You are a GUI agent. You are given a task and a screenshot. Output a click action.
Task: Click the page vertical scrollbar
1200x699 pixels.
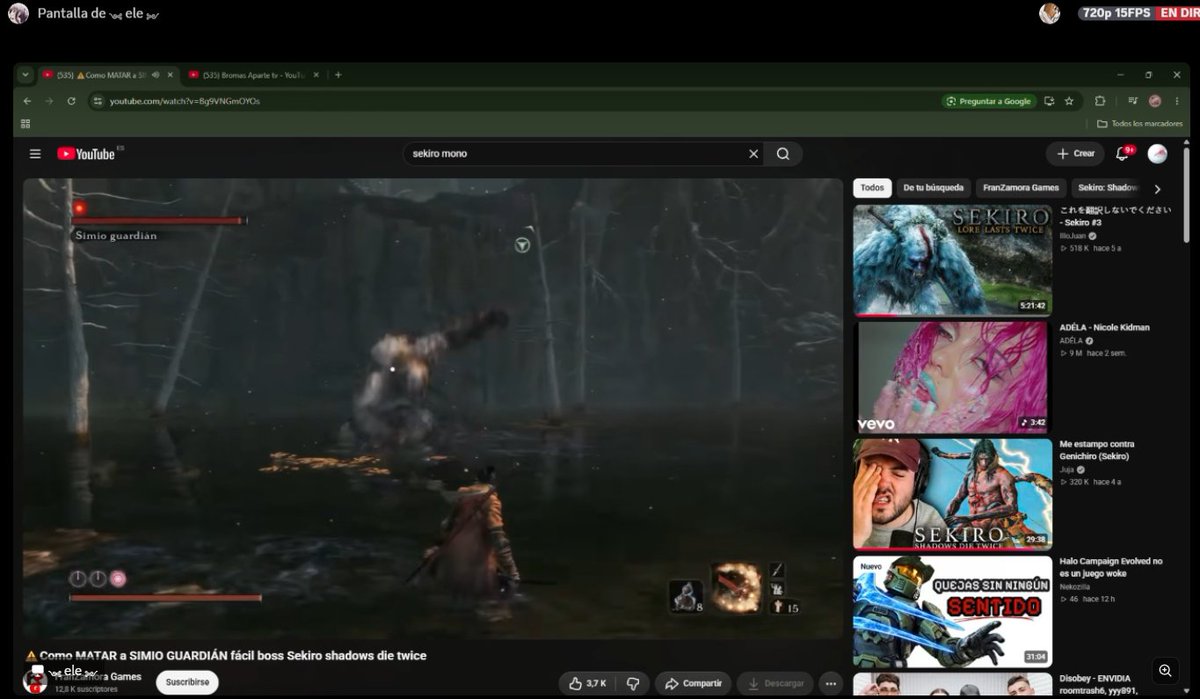click(1187, 195)
